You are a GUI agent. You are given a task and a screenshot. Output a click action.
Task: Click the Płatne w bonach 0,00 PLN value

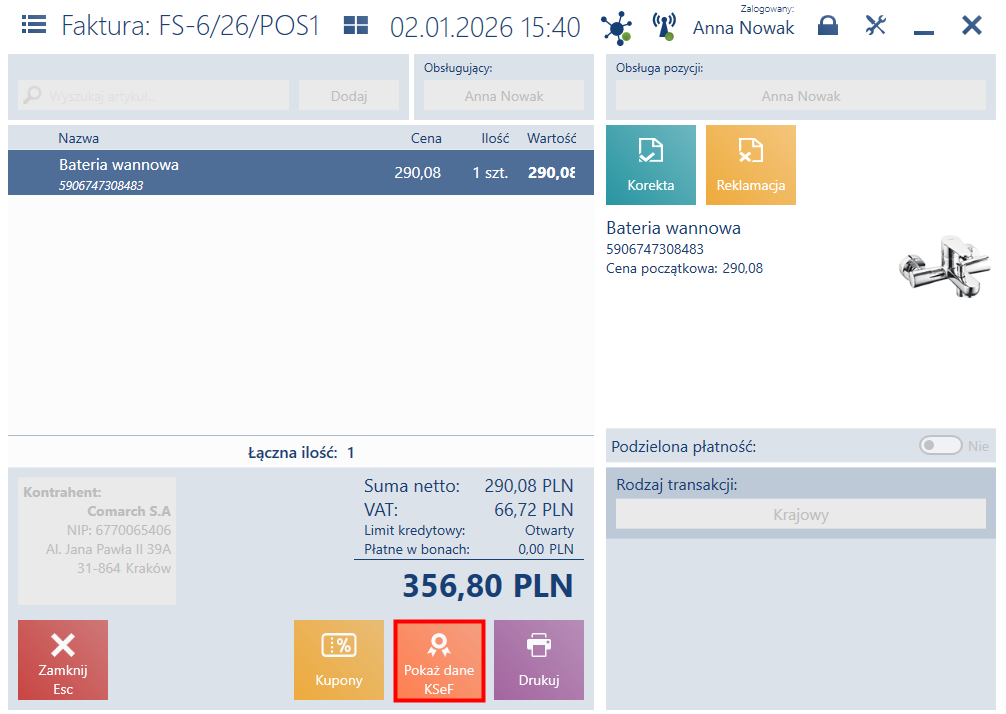point(546,549)
